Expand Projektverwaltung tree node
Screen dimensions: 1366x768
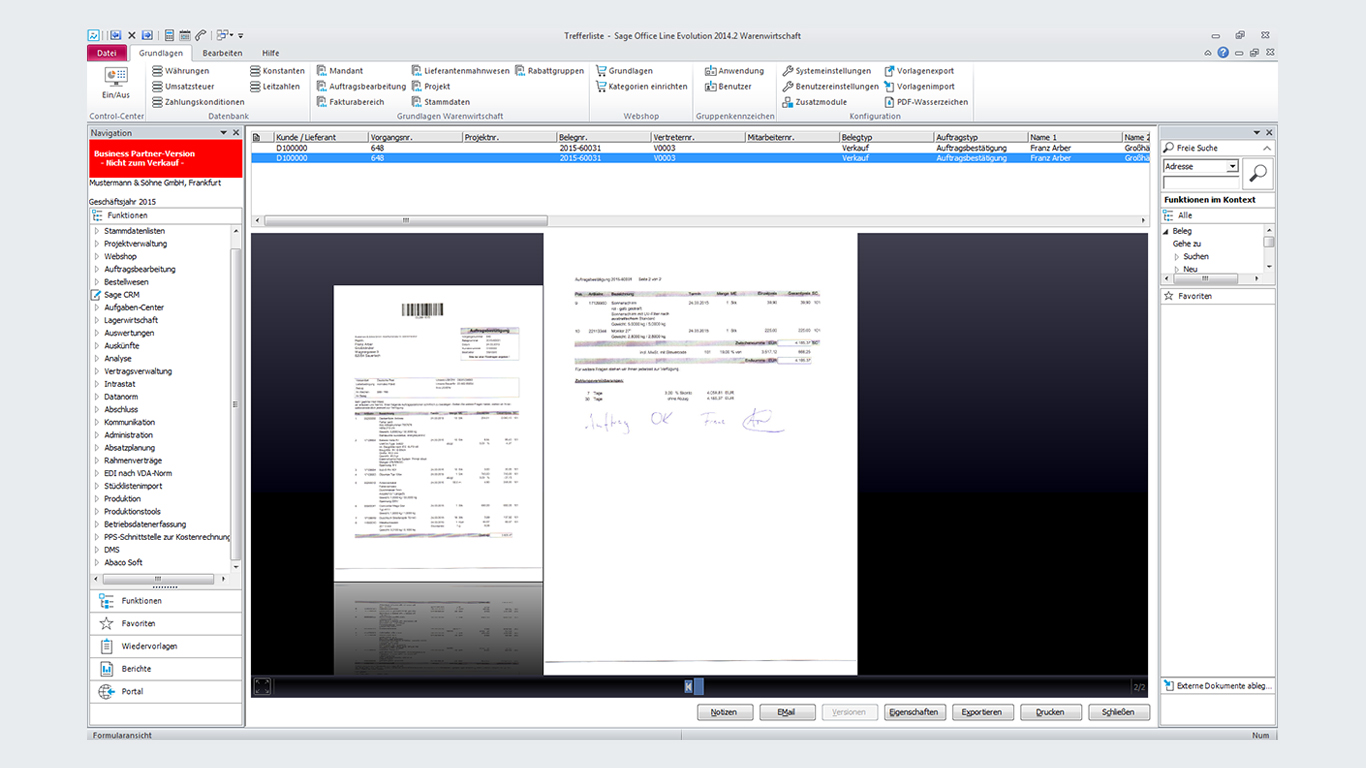pyautogui.click(x=97, y=244)
